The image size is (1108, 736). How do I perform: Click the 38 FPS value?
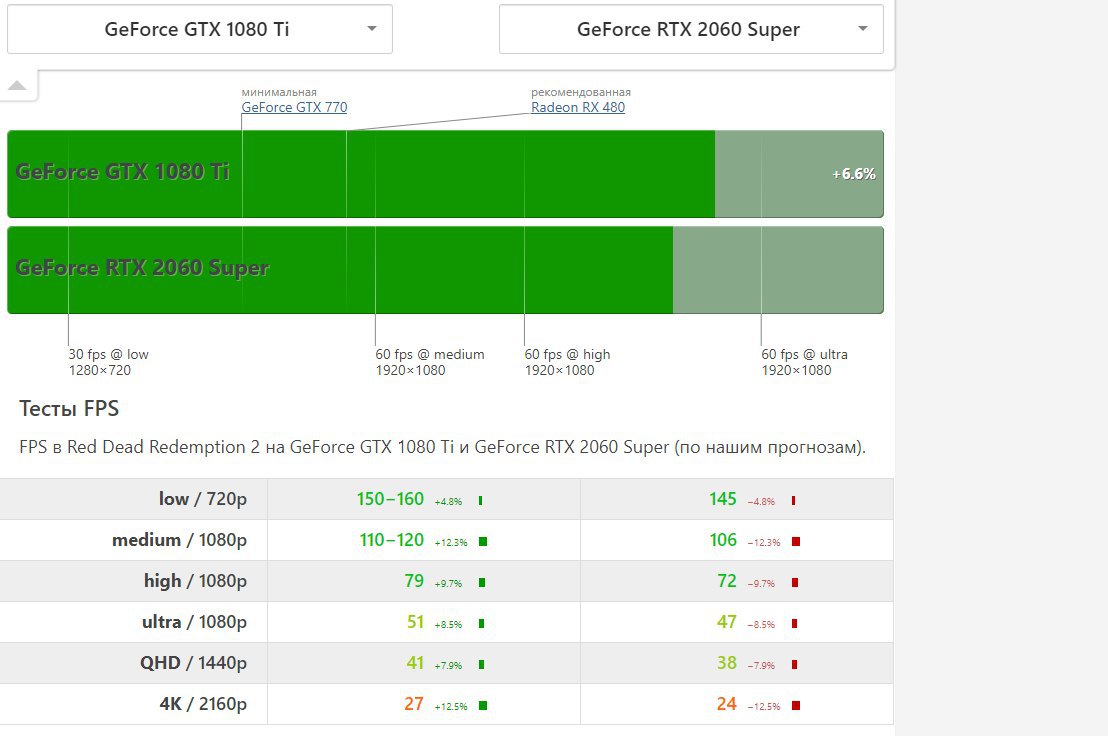[727, 663]
